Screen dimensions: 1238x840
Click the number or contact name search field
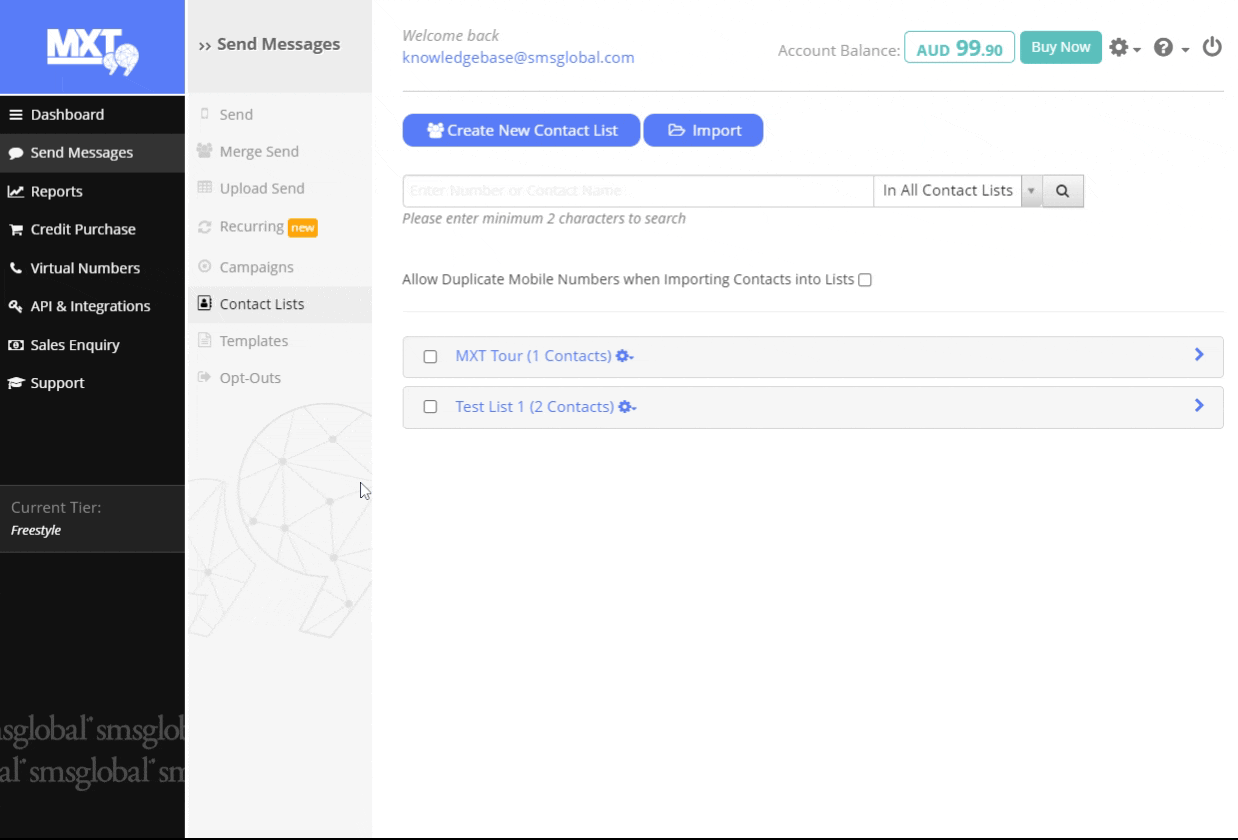(637, 191)
